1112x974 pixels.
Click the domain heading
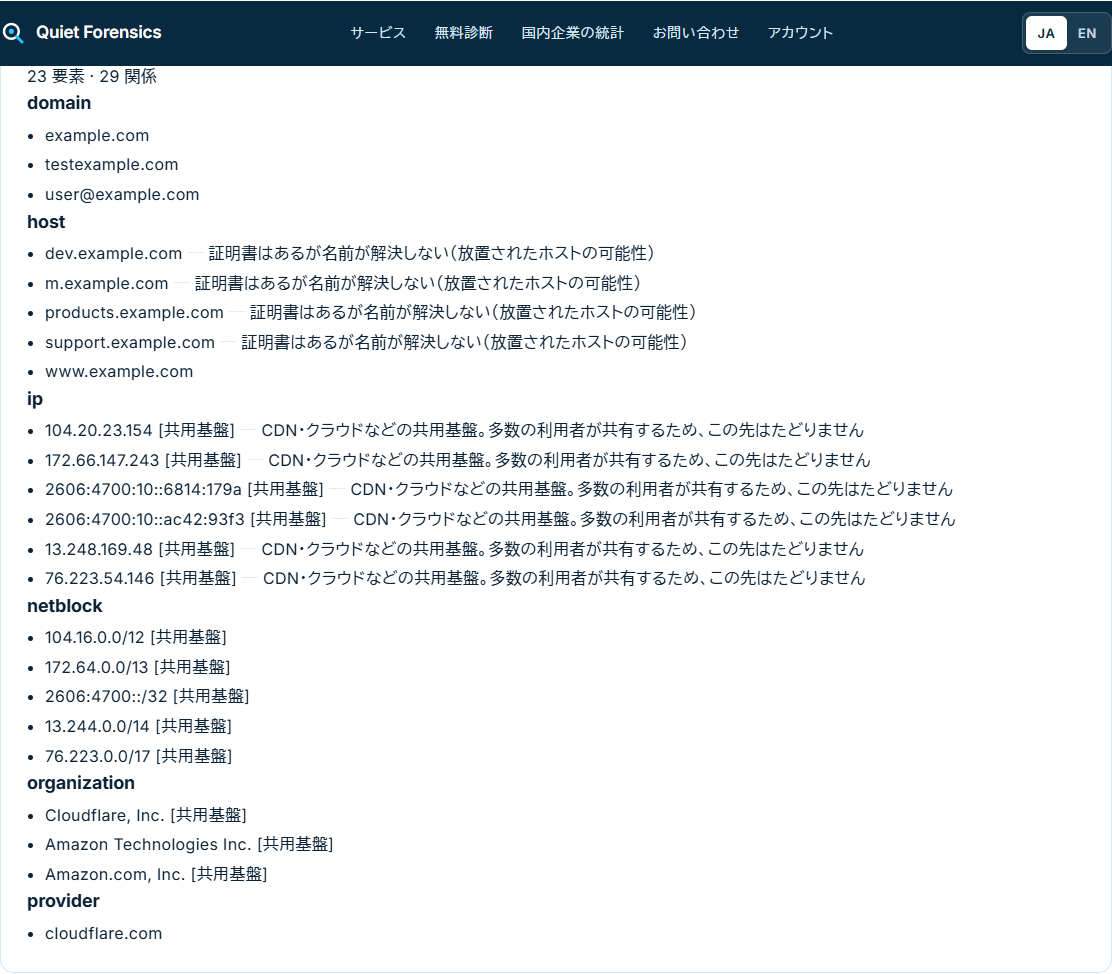click(59, 104)
